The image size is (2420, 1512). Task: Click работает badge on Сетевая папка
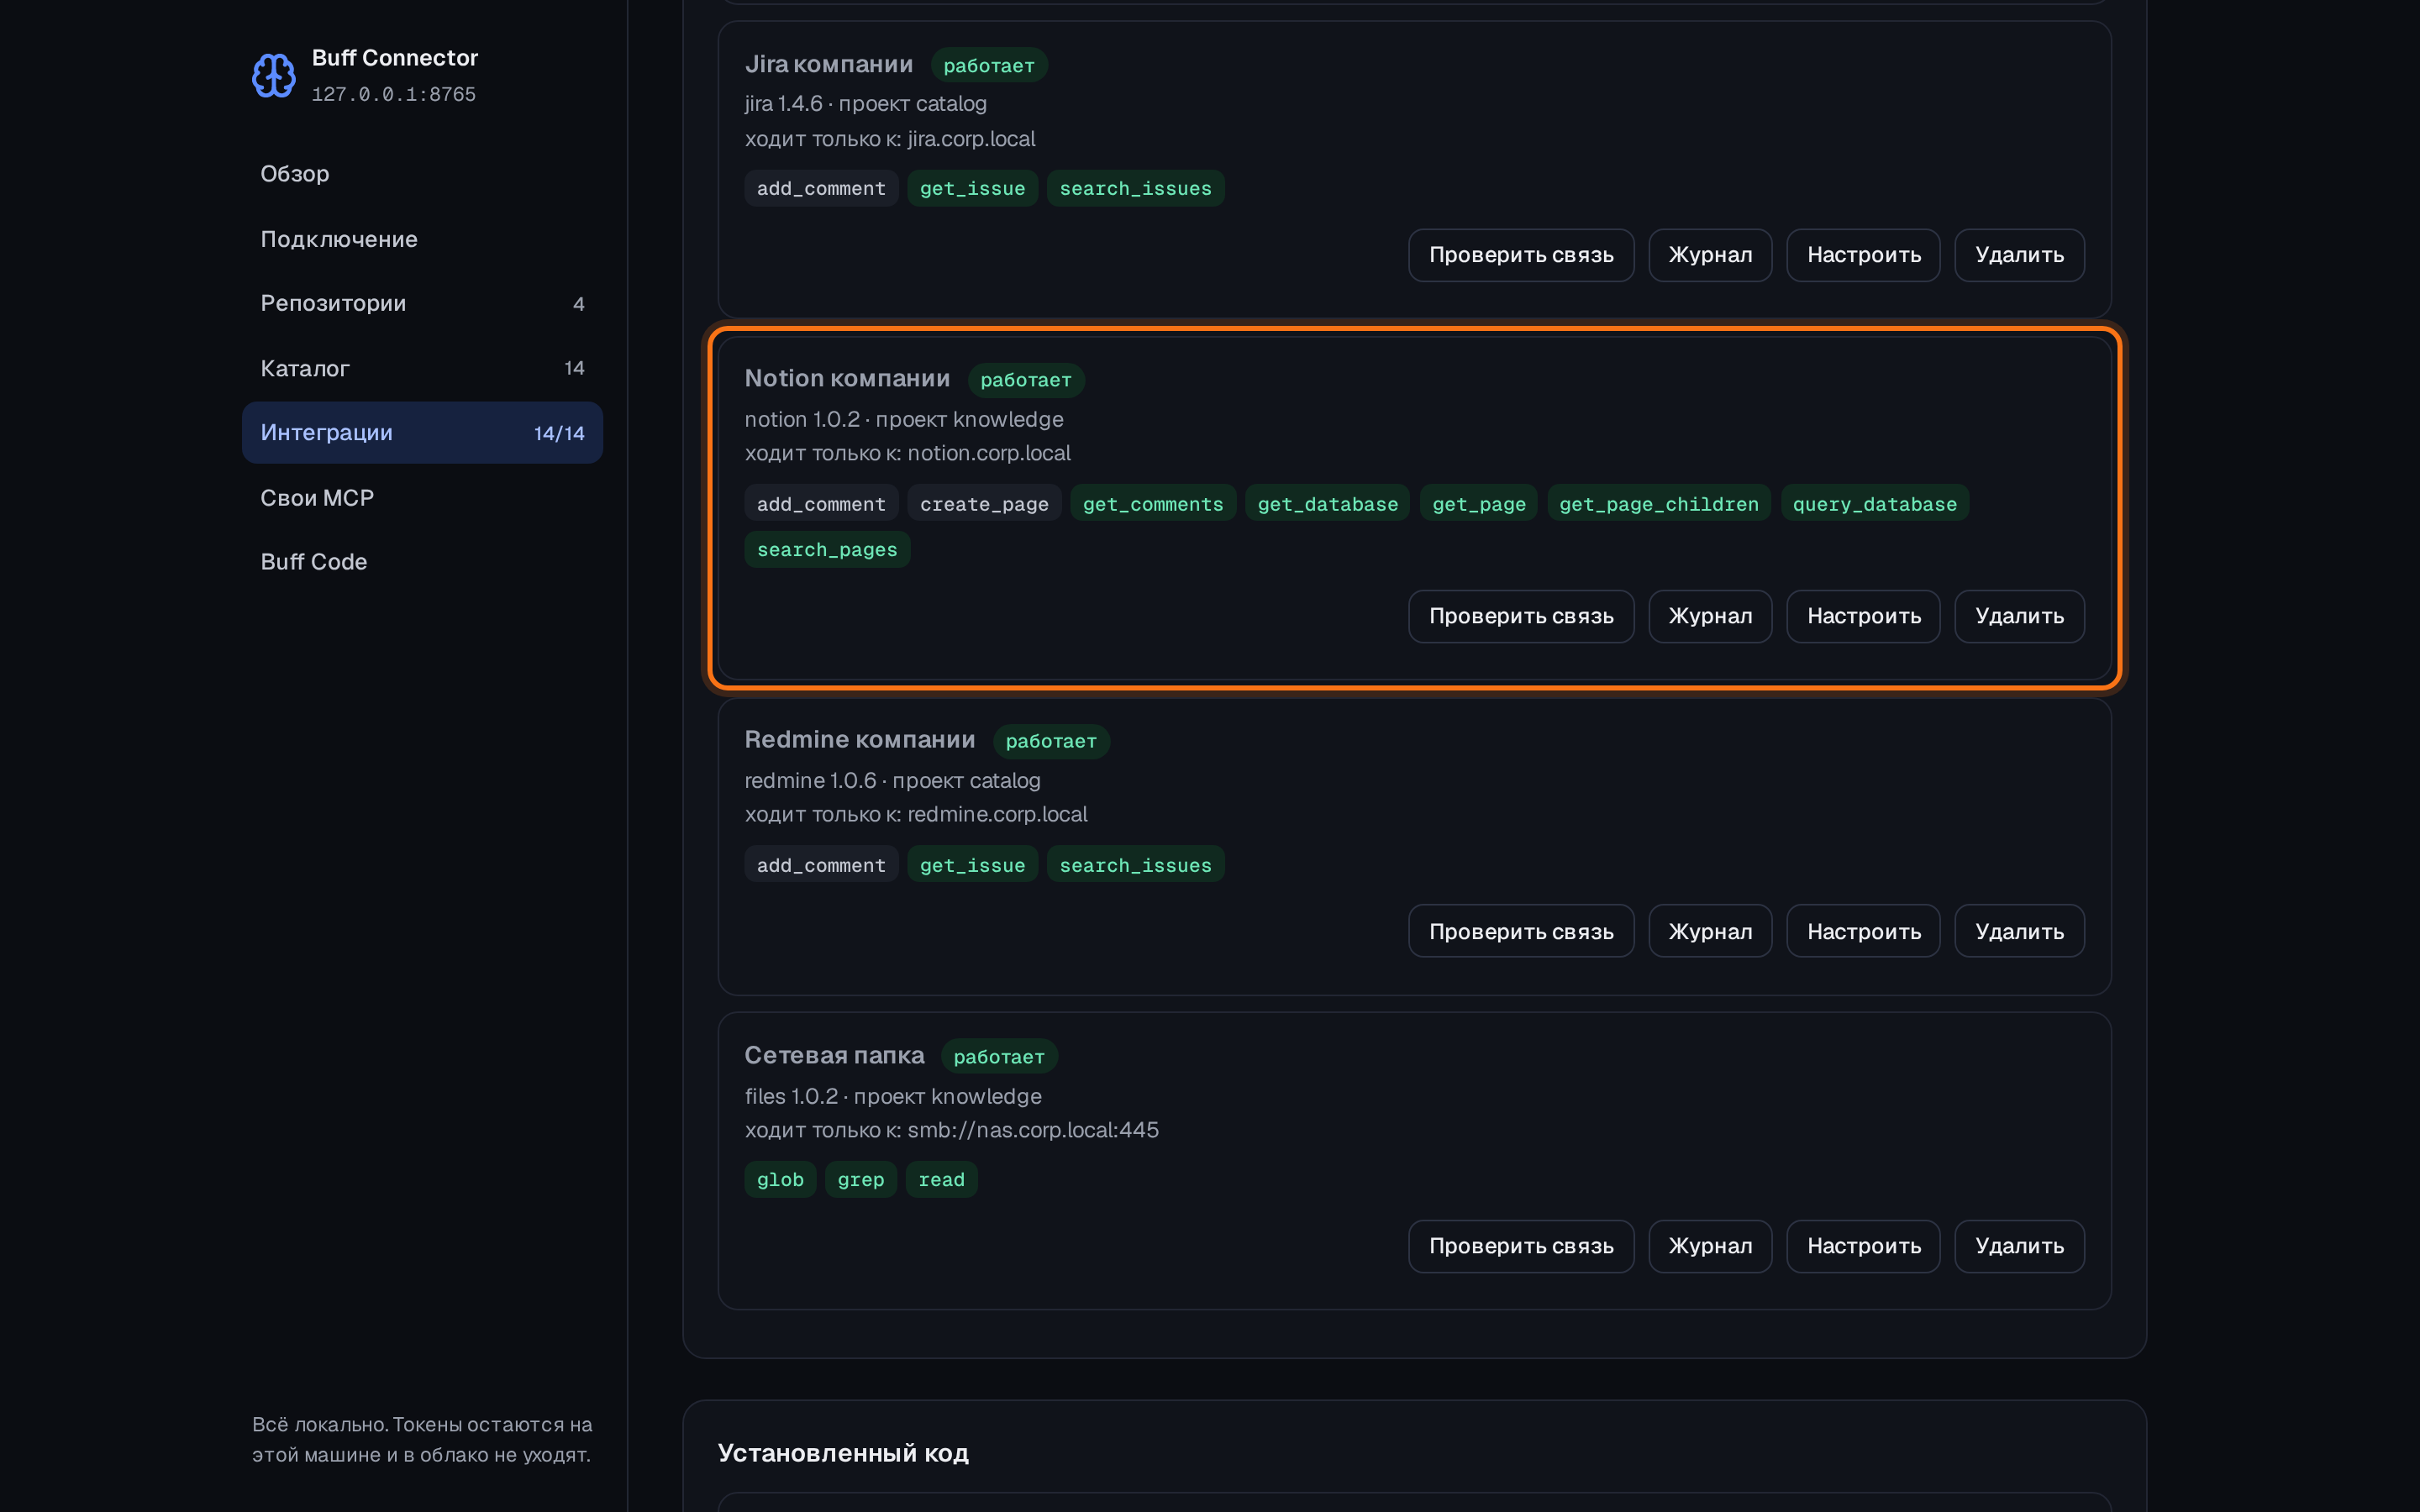pyautogui.click(x=999, y=1057)
